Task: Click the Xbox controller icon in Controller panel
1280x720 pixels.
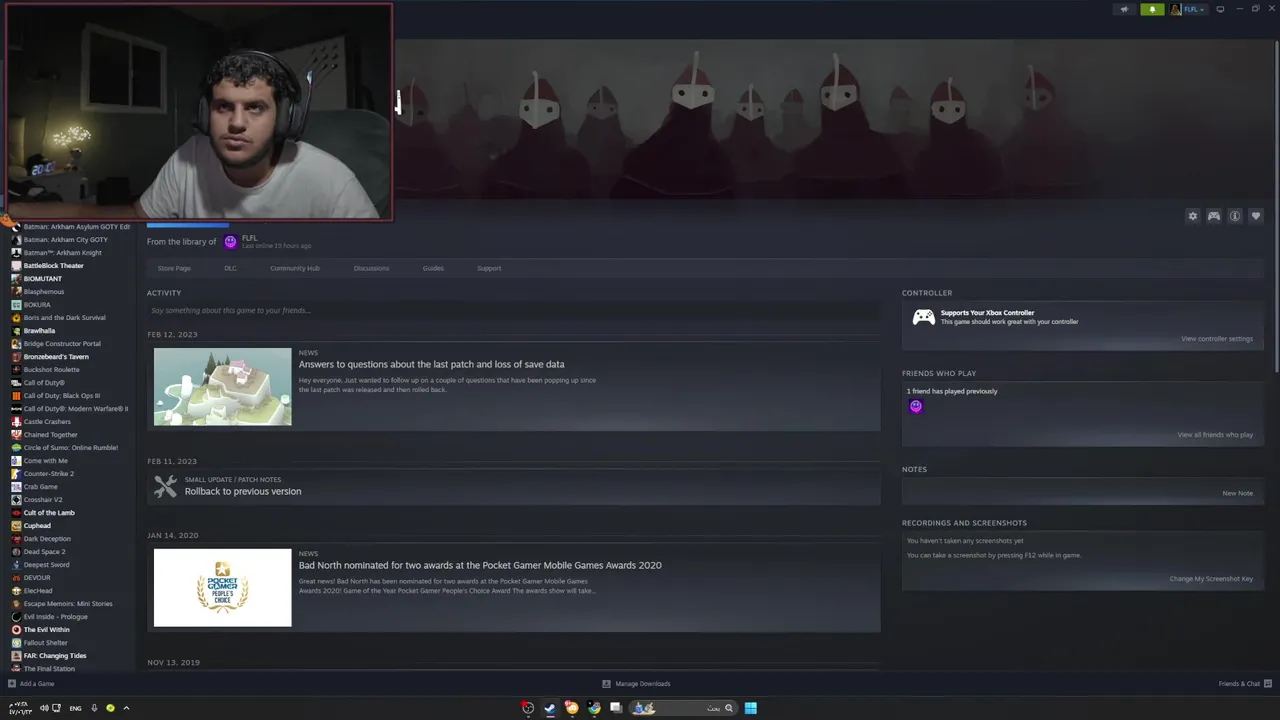Action: point(923,317)
